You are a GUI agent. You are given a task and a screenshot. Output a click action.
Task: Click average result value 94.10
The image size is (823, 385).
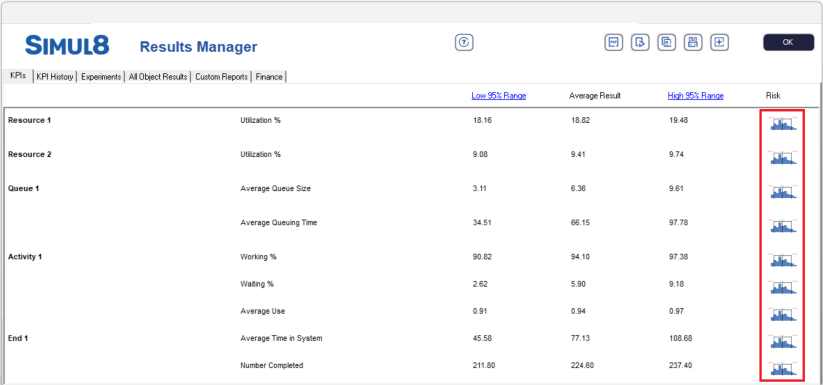click(581, 256)
